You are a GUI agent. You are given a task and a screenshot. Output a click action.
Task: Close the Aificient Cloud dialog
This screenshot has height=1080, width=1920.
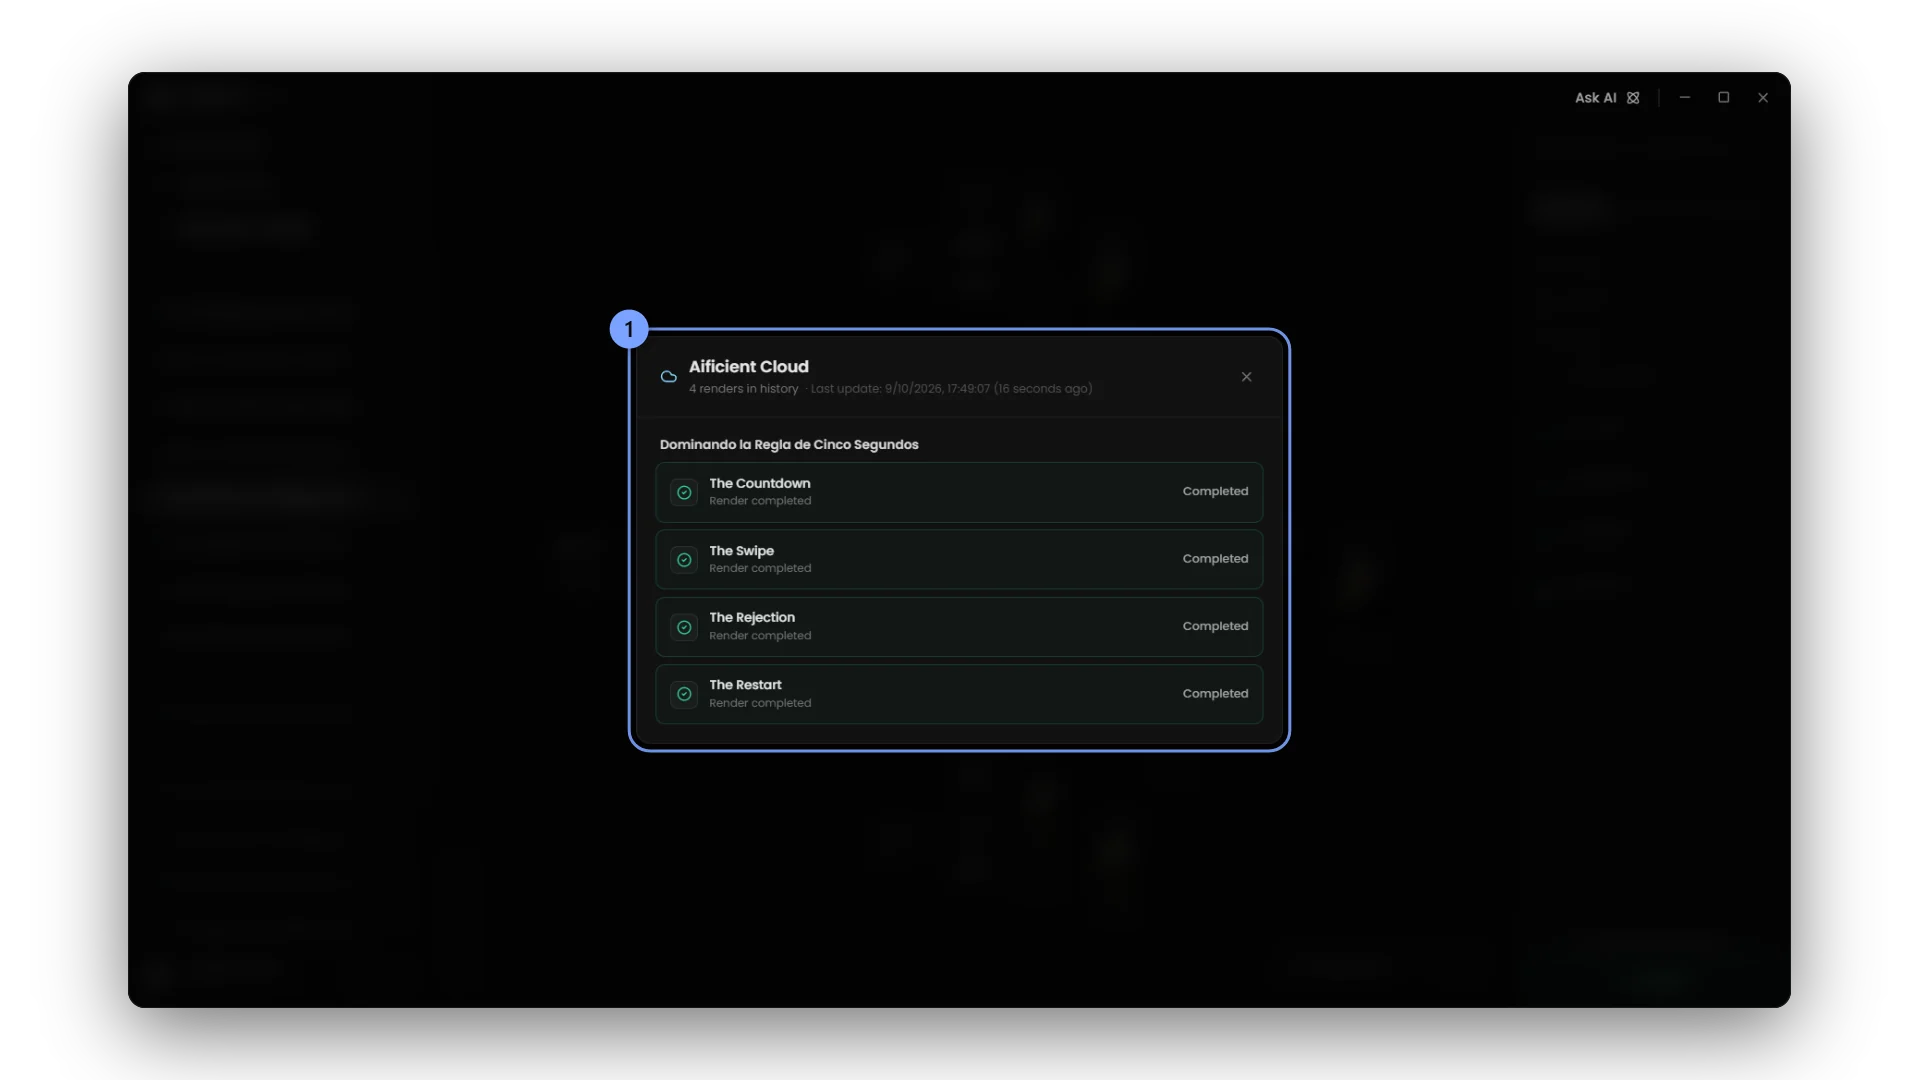pyautogui.click(x=1246, y=377)
